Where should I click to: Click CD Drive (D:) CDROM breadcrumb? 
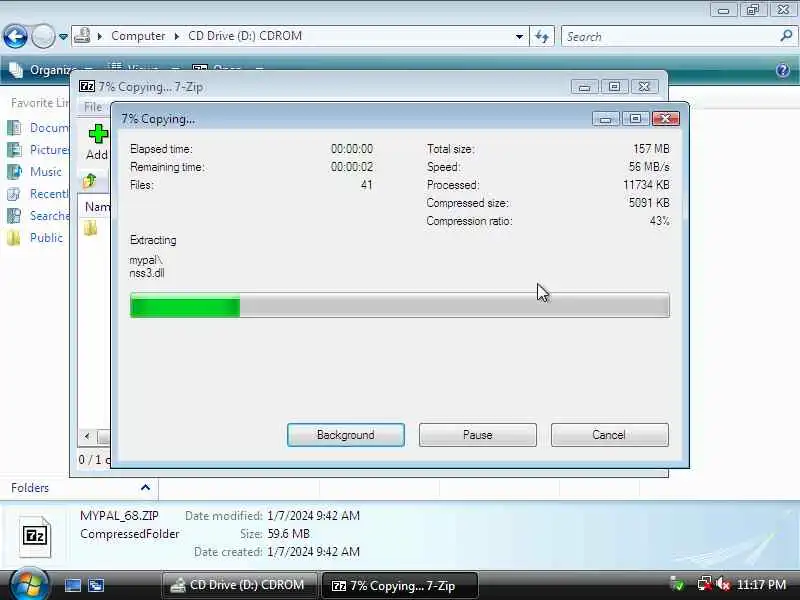(245, 36)
